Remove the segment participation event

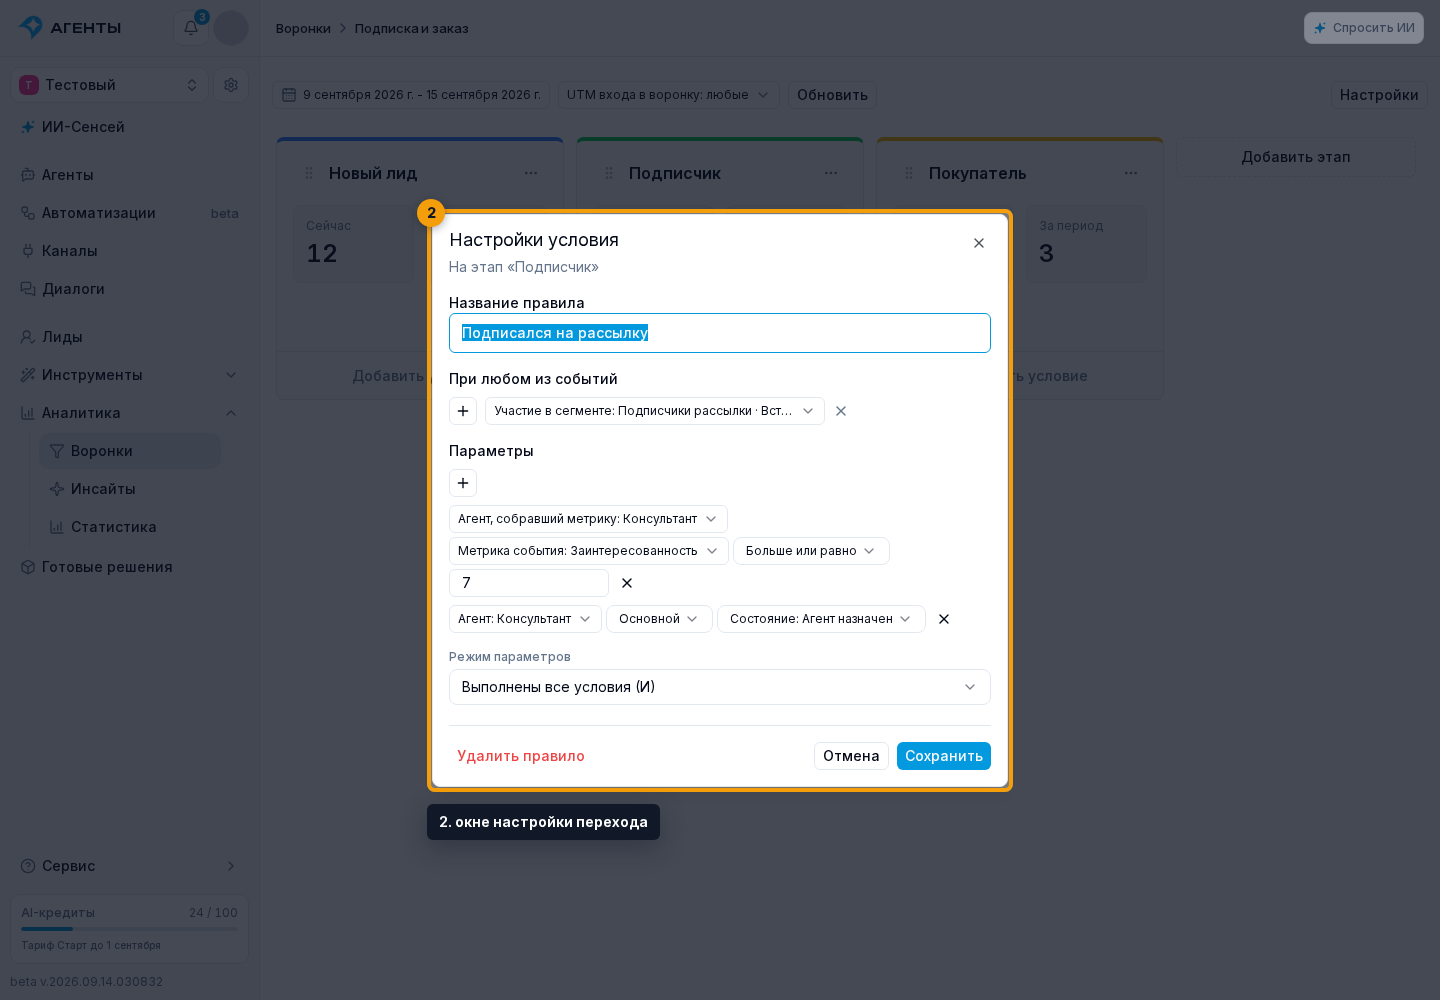coord(841,411)
